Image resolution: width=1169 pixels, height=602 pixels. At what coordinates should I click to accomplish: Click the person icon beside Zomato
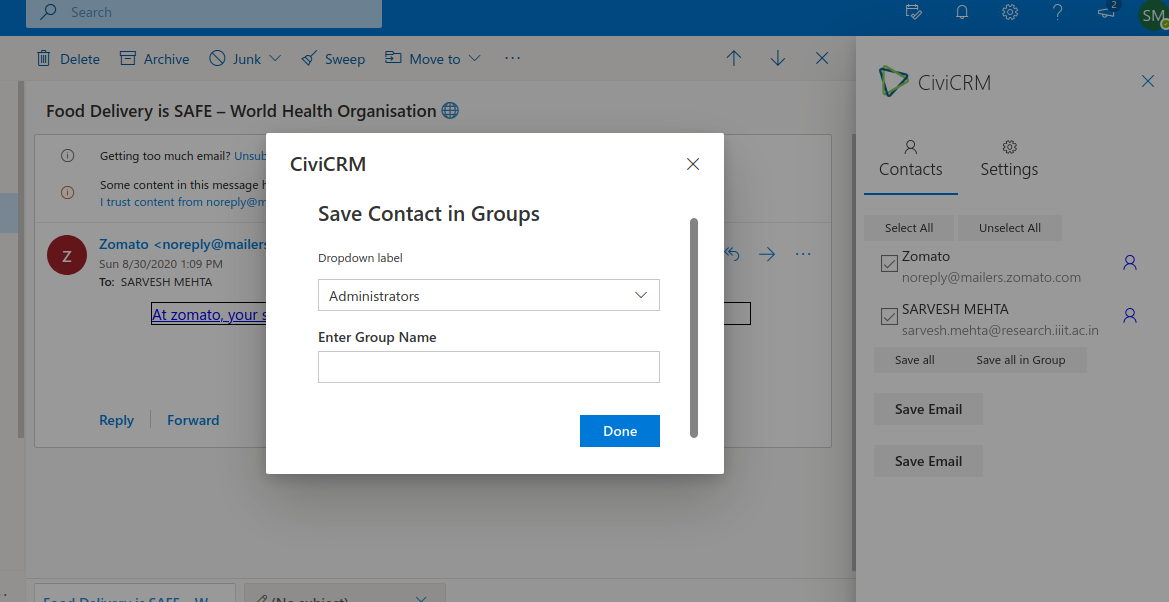tap(1129, 263)
